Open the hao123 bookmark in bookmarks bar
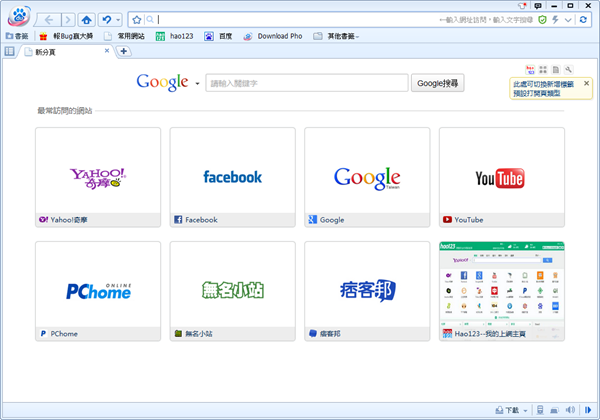Screen dimensions: 600x420 click(x=174, y=36)
